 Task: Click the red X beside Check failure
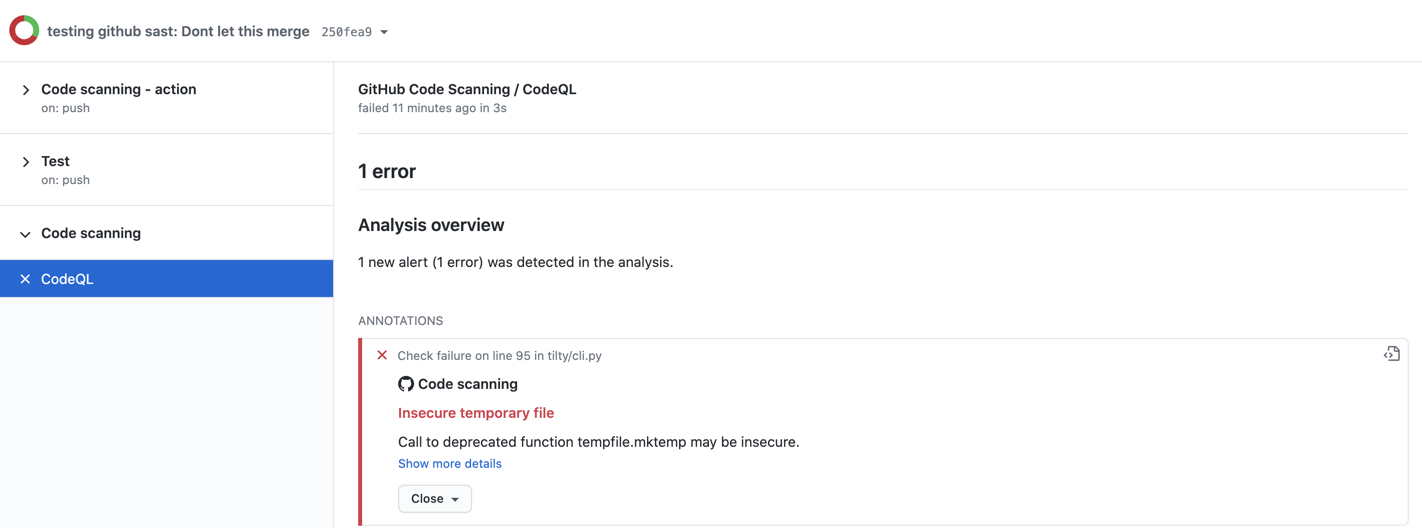(382, 355)
